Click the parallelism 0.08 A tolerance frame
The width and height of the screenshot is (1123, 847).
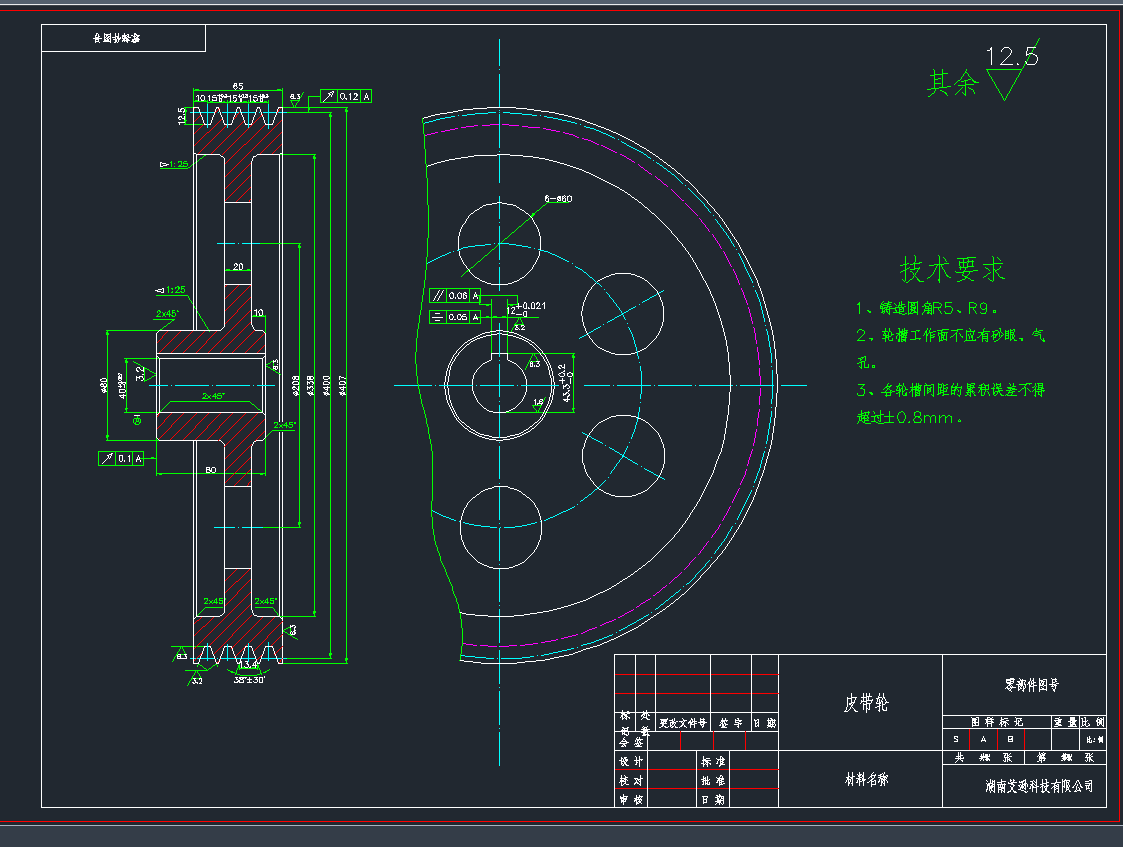point(456,296)
